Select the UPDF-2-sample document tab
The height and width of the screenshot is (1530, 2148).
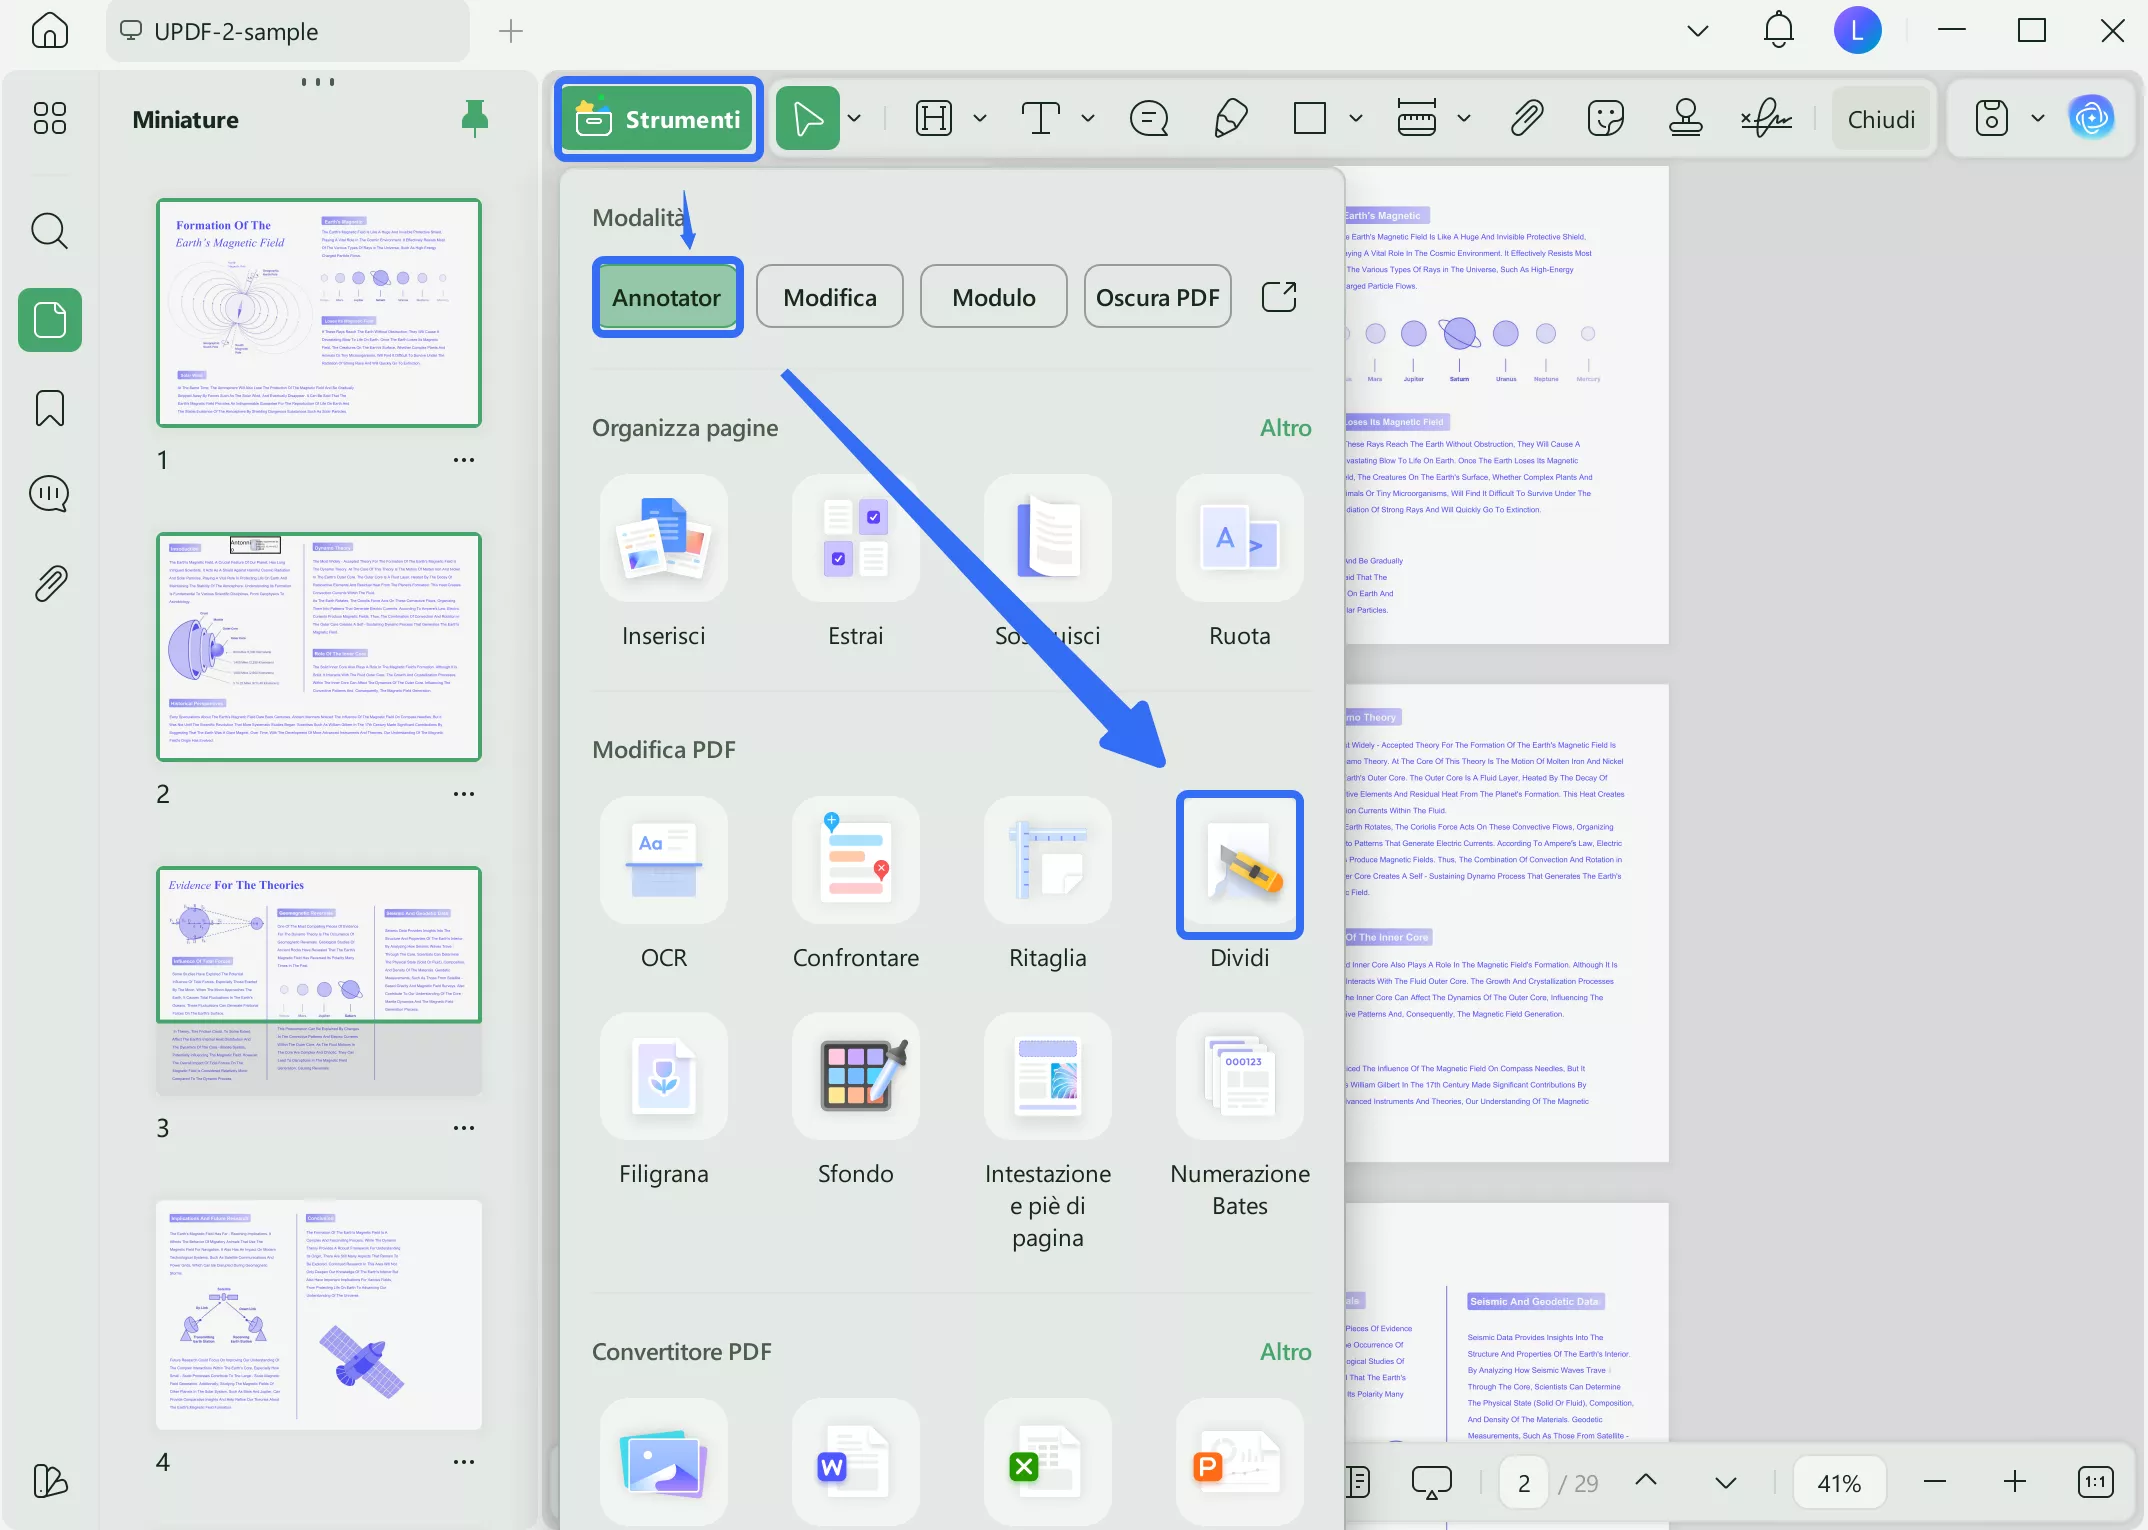tap(236, 32)
